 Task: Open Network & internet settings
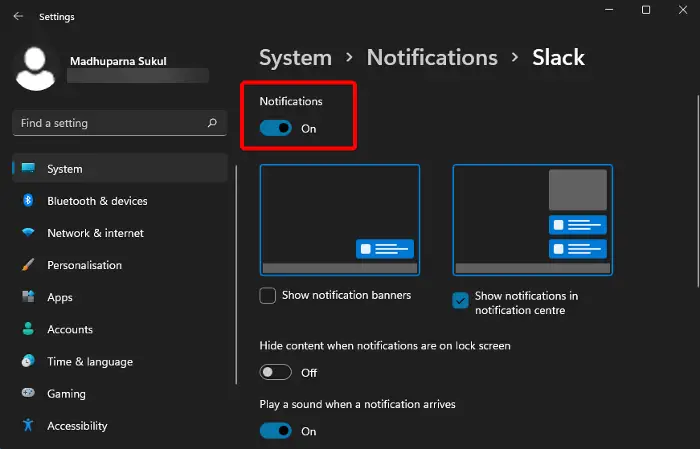(x=96, y=233)
